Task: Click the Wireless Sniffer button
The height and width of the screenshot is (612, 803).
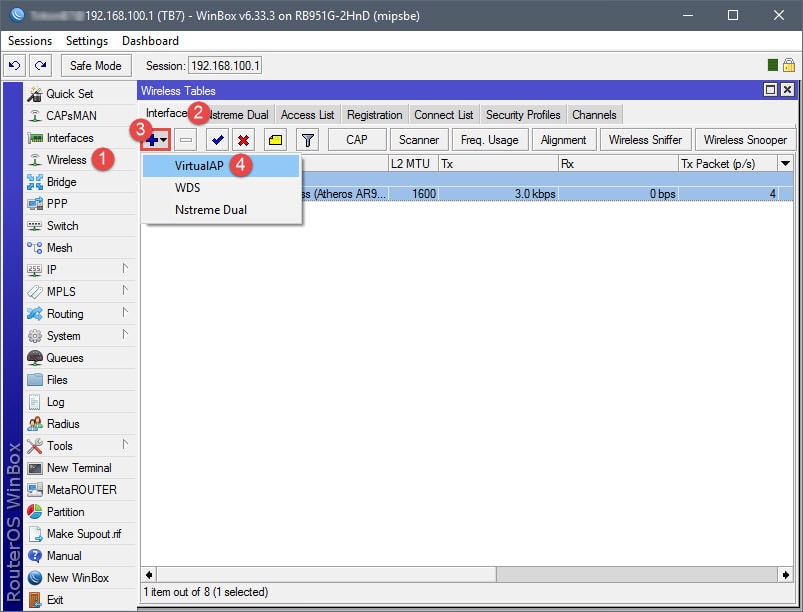Action: click(x=645, y=140)
